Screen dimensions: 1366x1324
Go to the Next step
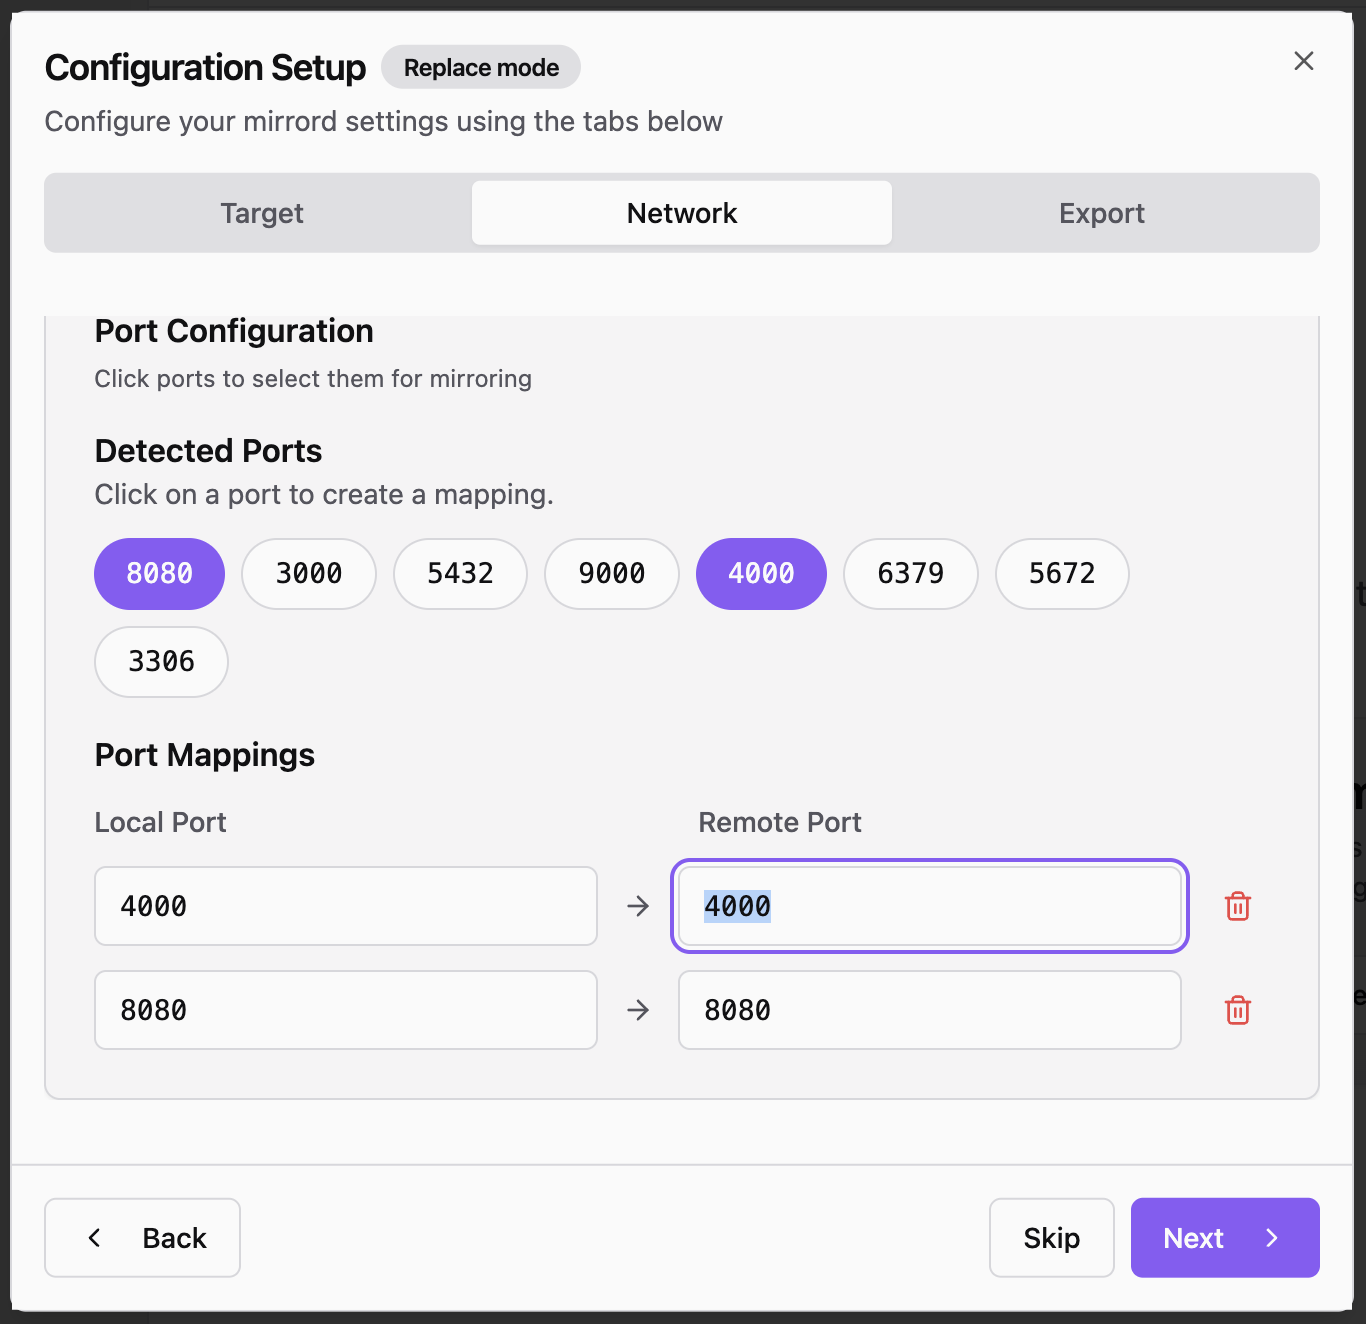click(1224, 1237)
